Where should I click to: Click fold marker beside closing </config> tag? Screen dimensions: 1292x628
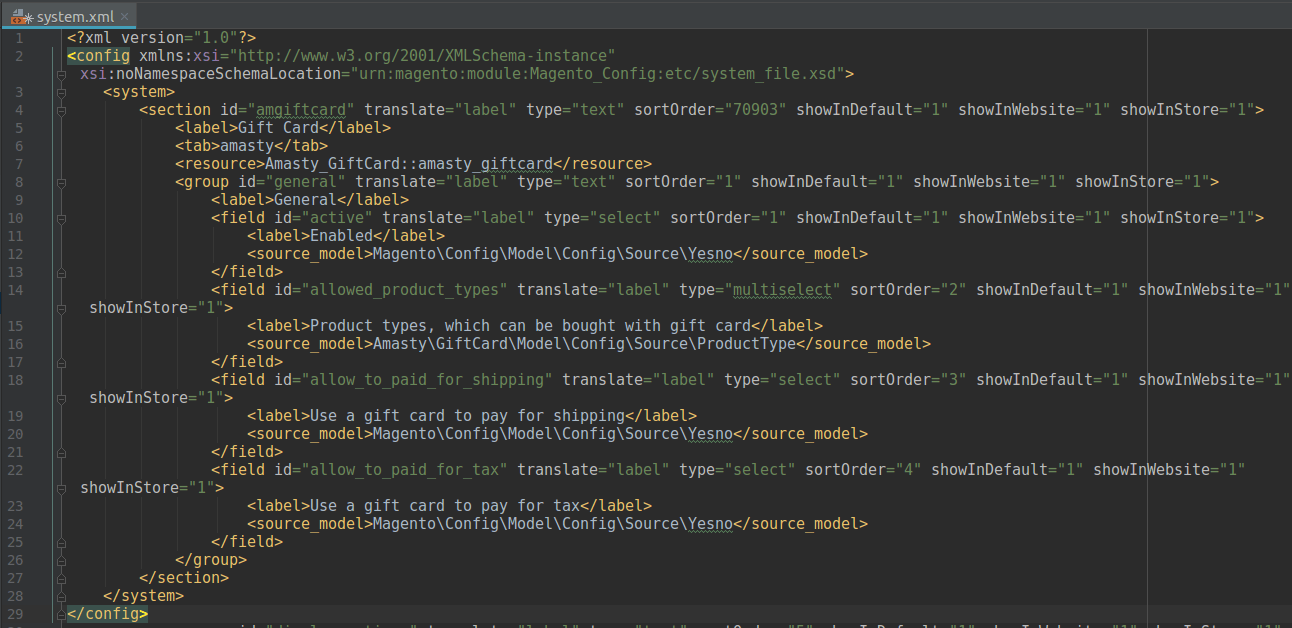click(61, 614)
